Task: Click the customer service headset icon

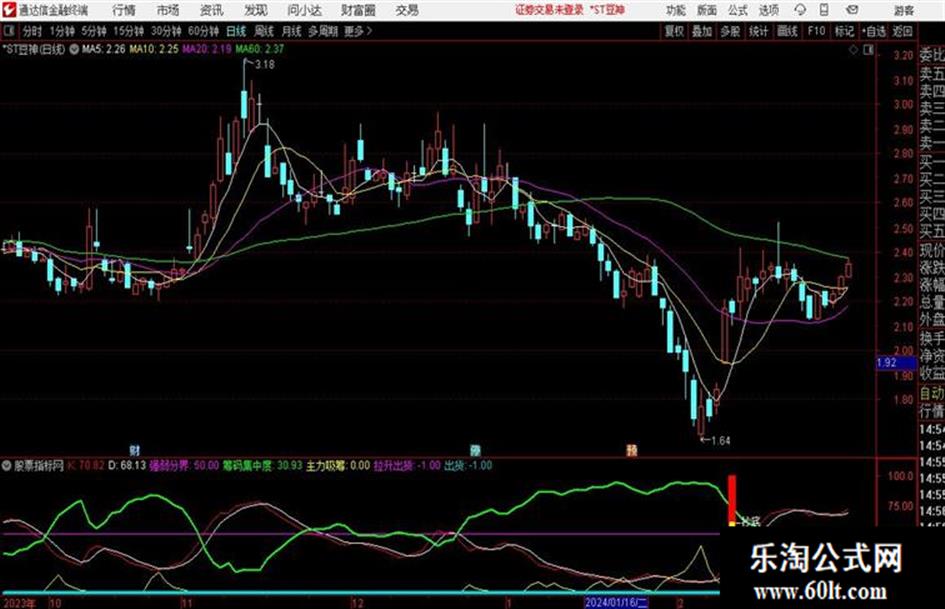Action: coord(800,10)
